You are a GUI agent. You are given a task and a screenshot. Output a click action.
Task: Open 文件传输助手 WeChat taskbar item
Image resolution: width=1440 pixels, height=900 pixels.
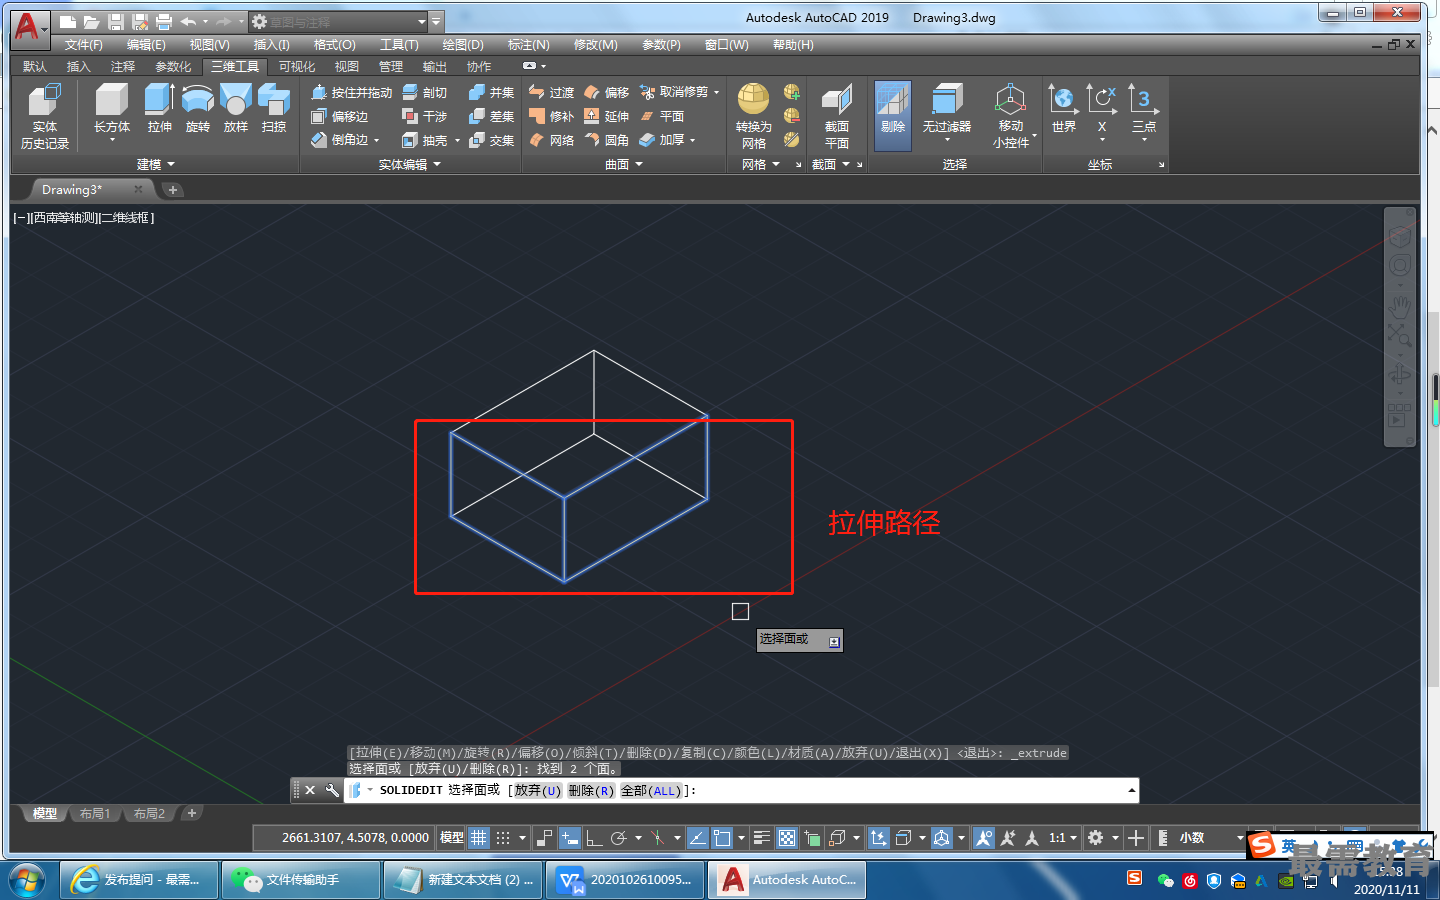pos(301,880)
